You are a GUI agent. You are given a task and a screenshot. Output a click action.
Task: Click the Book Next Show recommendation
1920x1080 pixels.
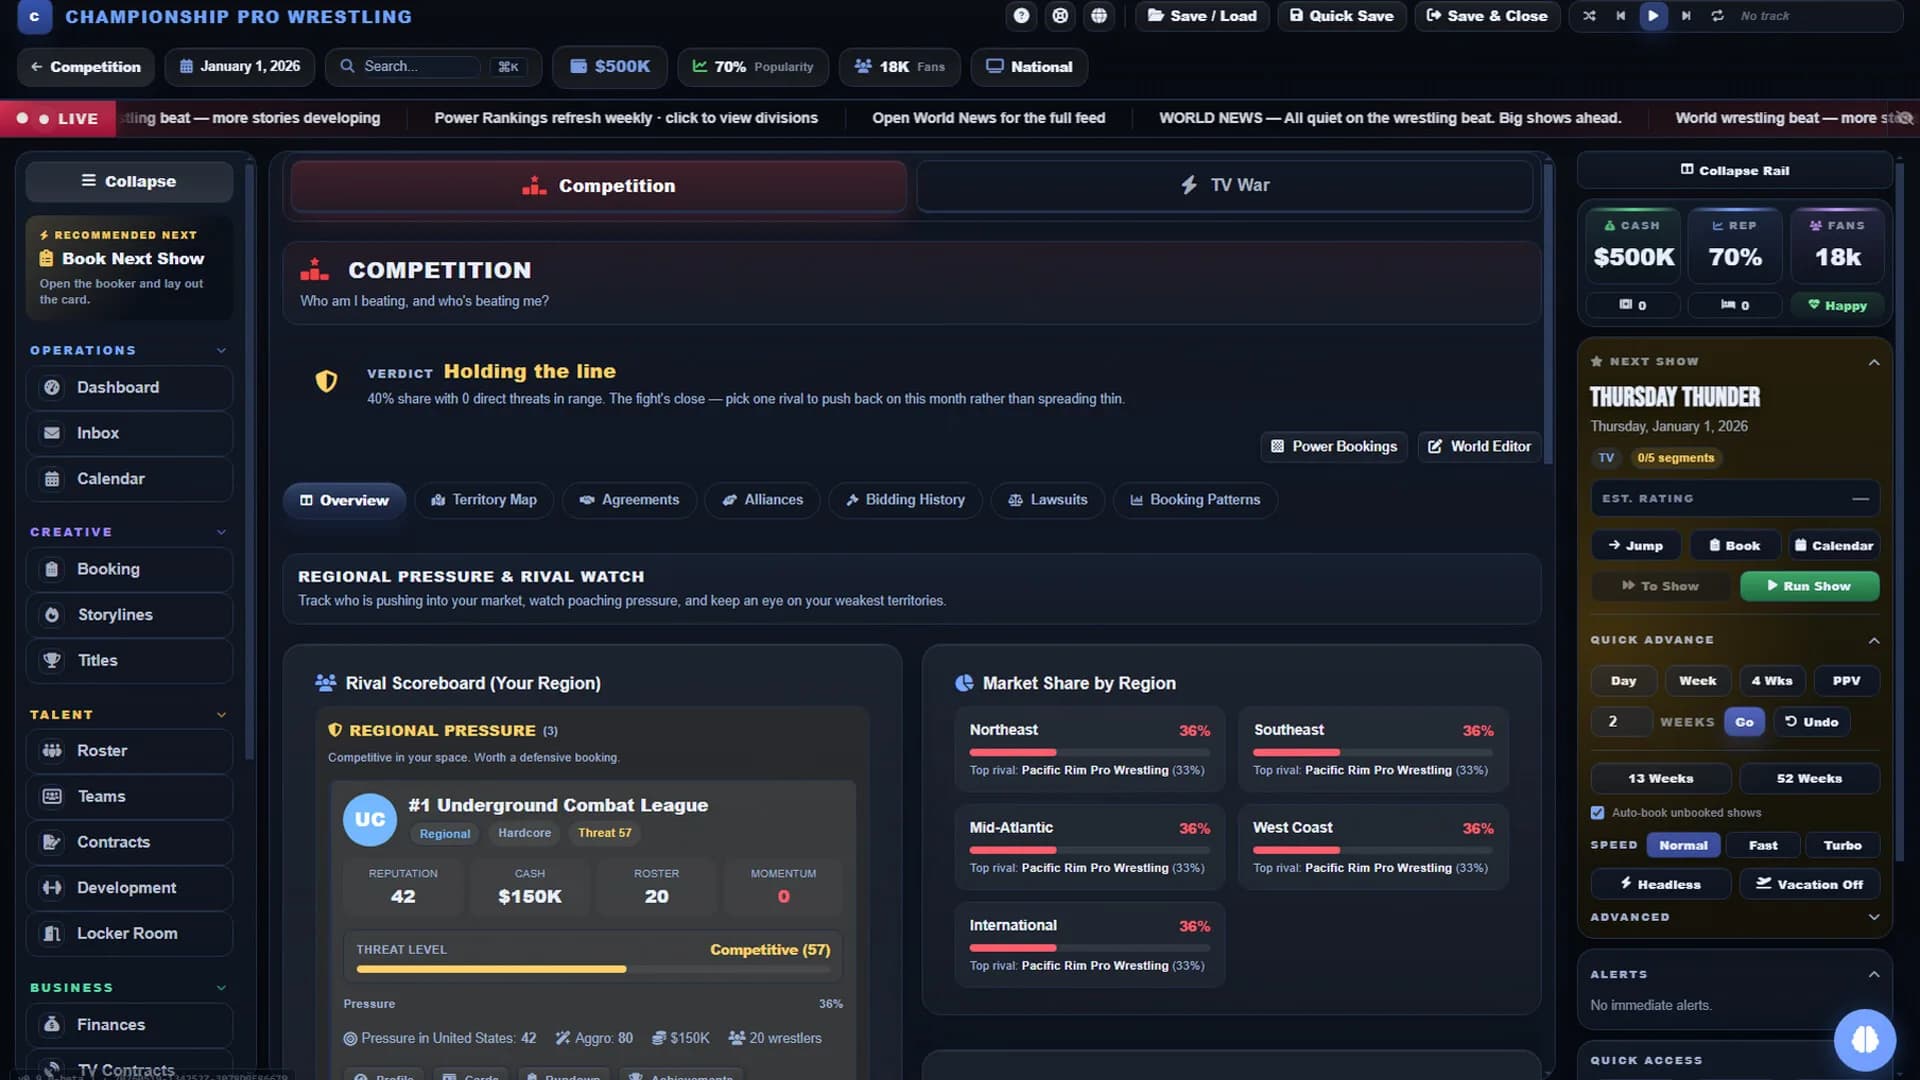pos(129,269)
